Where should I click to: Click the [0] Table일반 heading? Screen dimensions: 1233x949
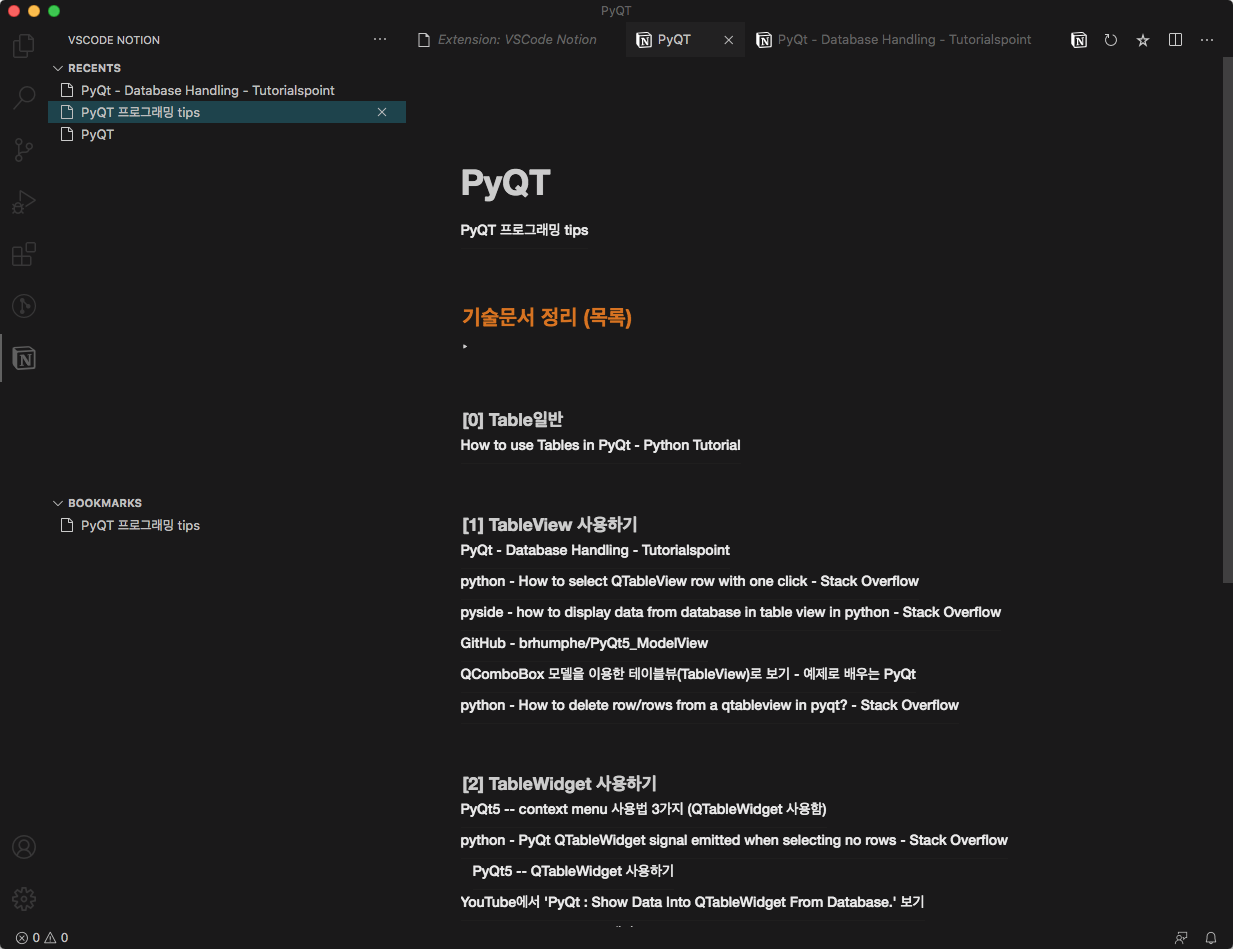pyautogui.click(x=515, y=420)
